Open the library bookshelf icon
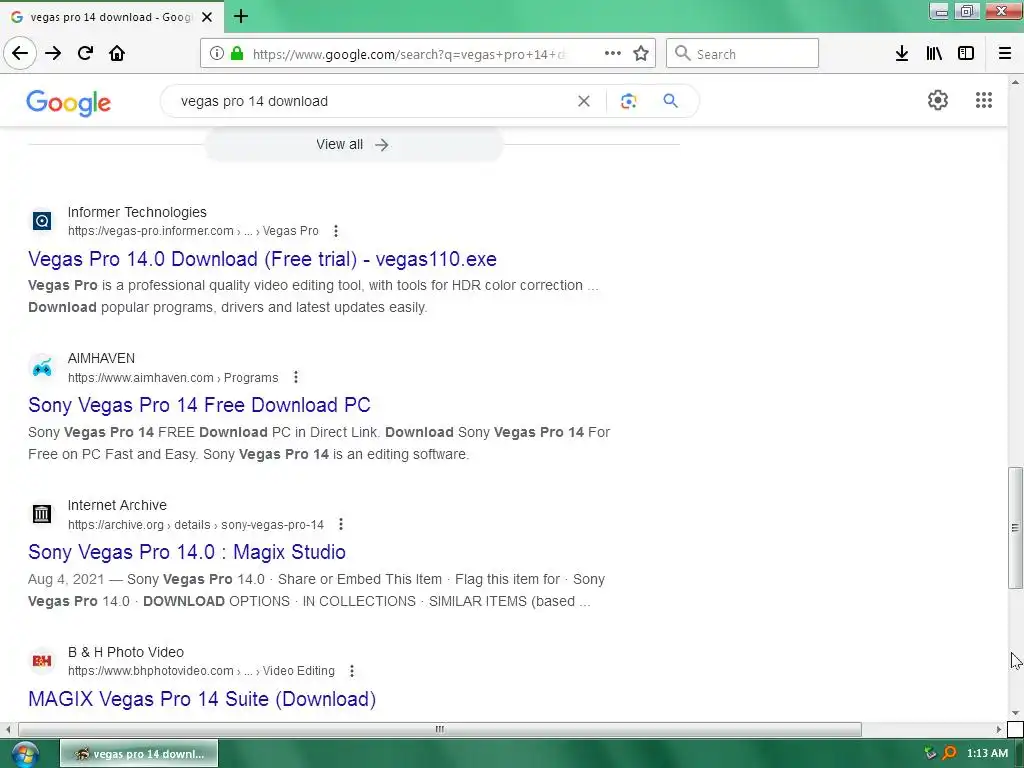This screenshot has width=1024, height=768. 934,54
